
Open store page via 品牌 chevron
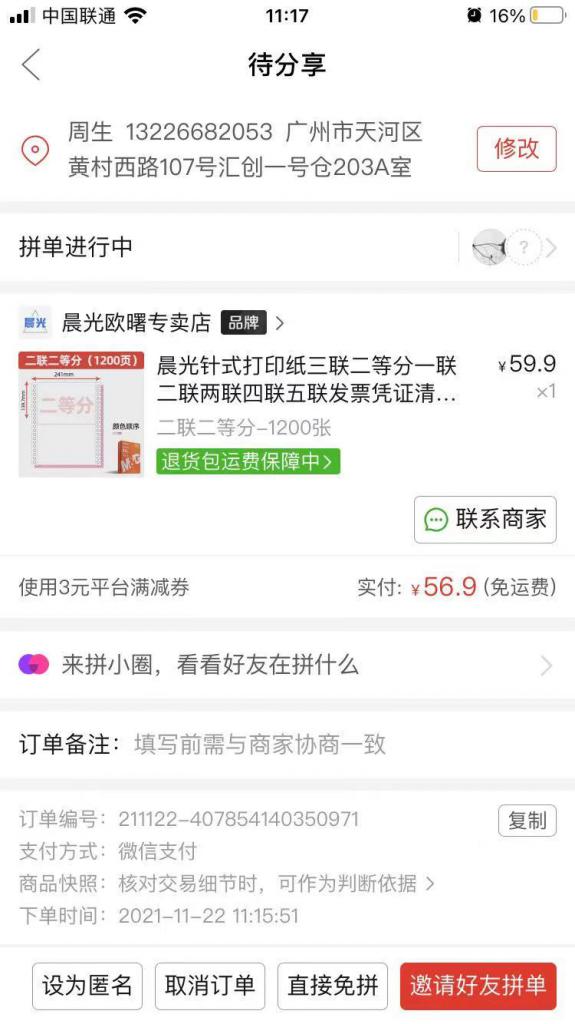280,323
